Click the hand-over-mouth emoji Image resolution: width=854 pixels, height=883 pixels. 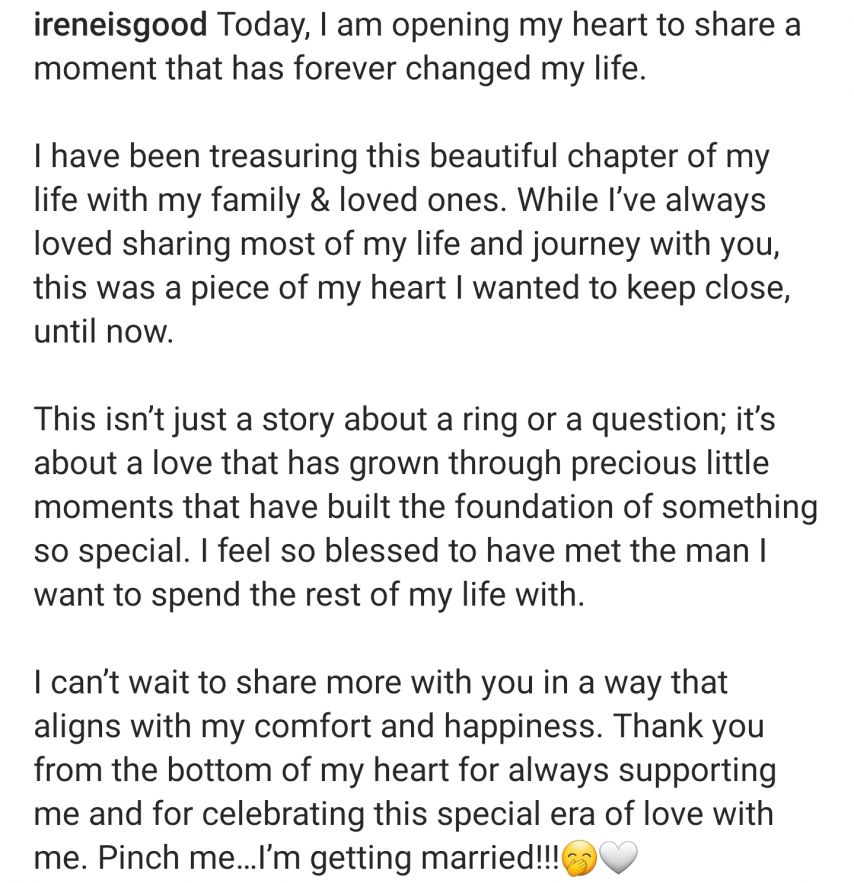click(x=579, y=858)
